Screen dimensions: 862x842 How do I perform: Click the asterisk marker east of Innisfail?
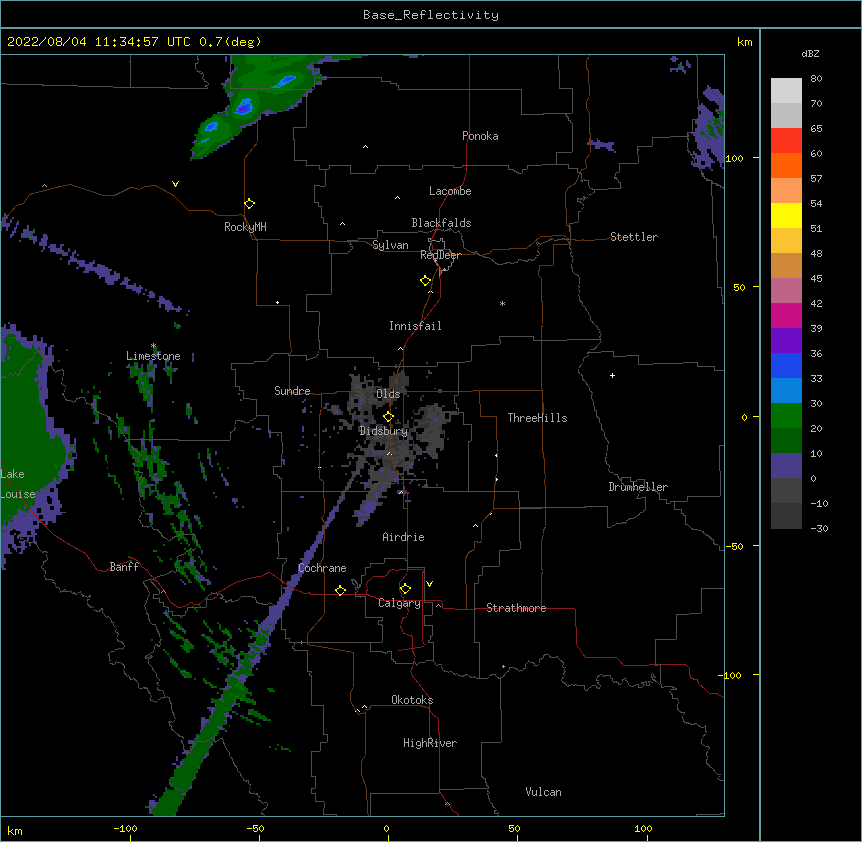click(502, 303)
